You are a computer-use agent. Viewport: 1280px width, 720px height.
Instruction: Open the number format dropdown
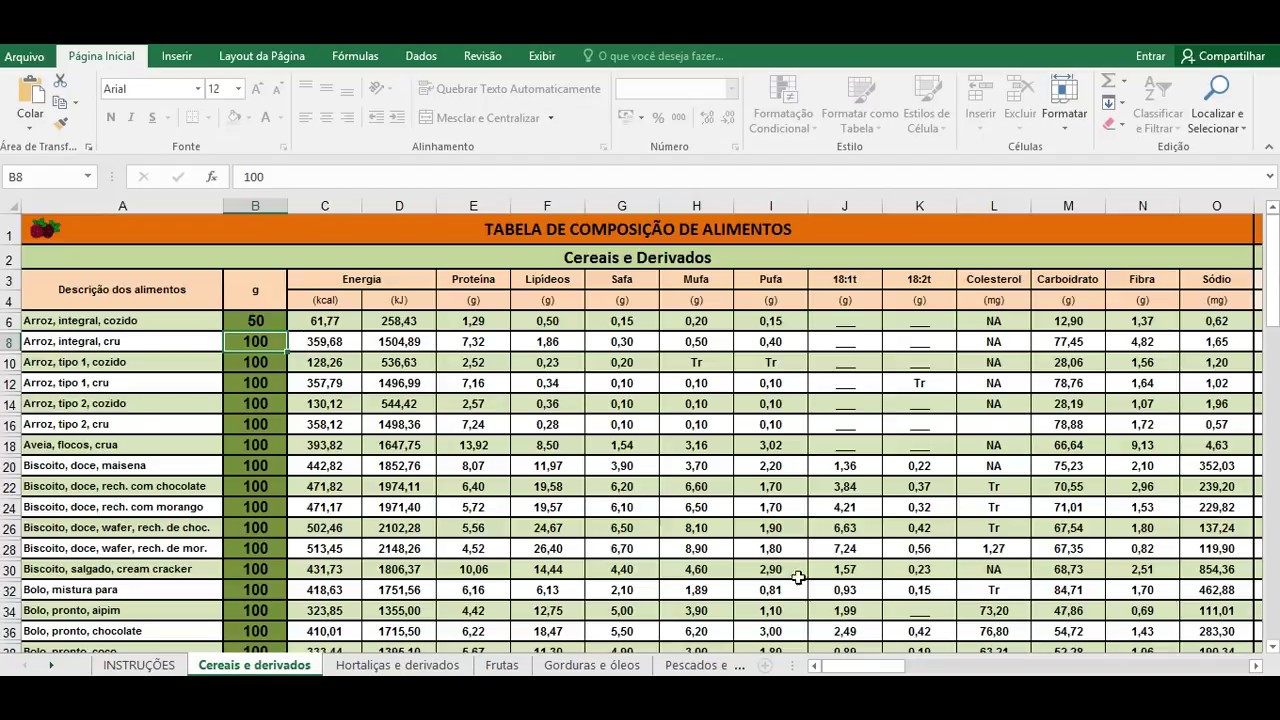(731, 89)
